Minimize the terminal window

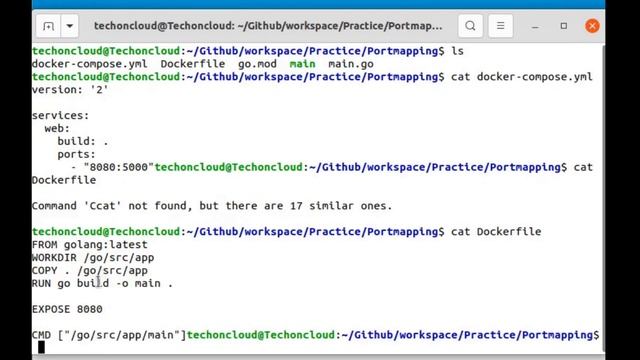point(535,26)
